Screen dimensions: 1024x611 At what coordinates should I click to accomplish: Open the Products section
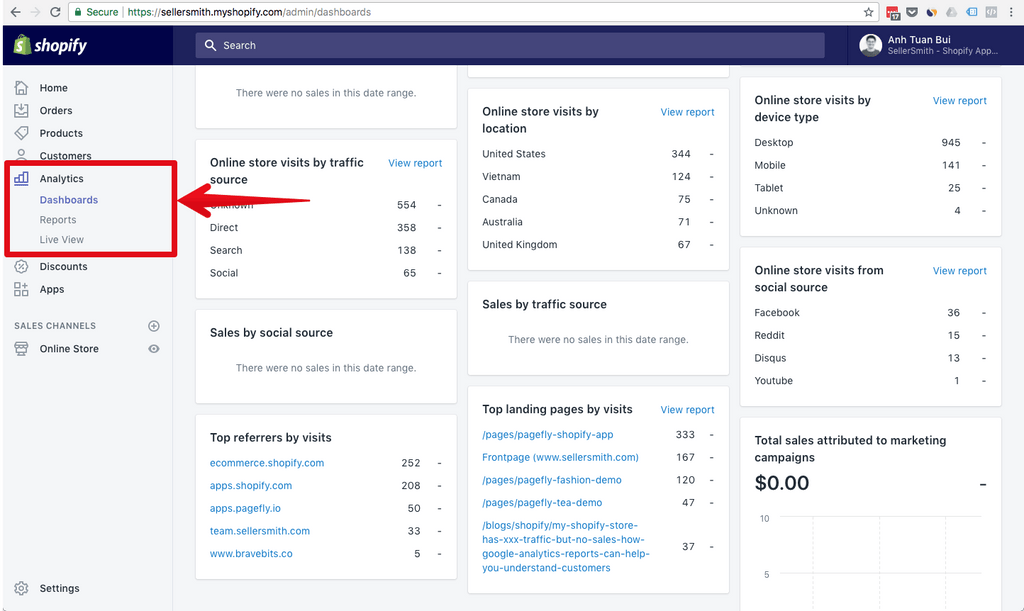61,133
